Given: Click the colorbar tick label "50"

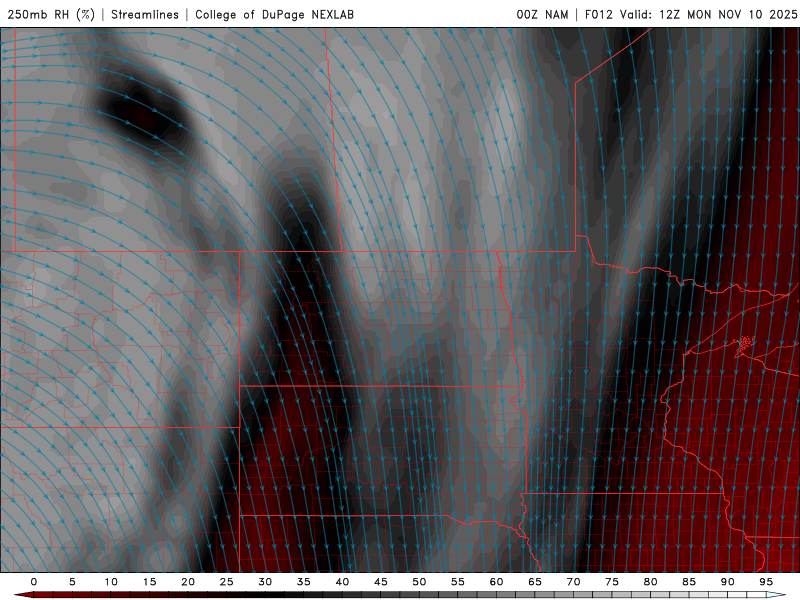Looking at the screenshot, I should pyautogui.click(x=419, y=582).
